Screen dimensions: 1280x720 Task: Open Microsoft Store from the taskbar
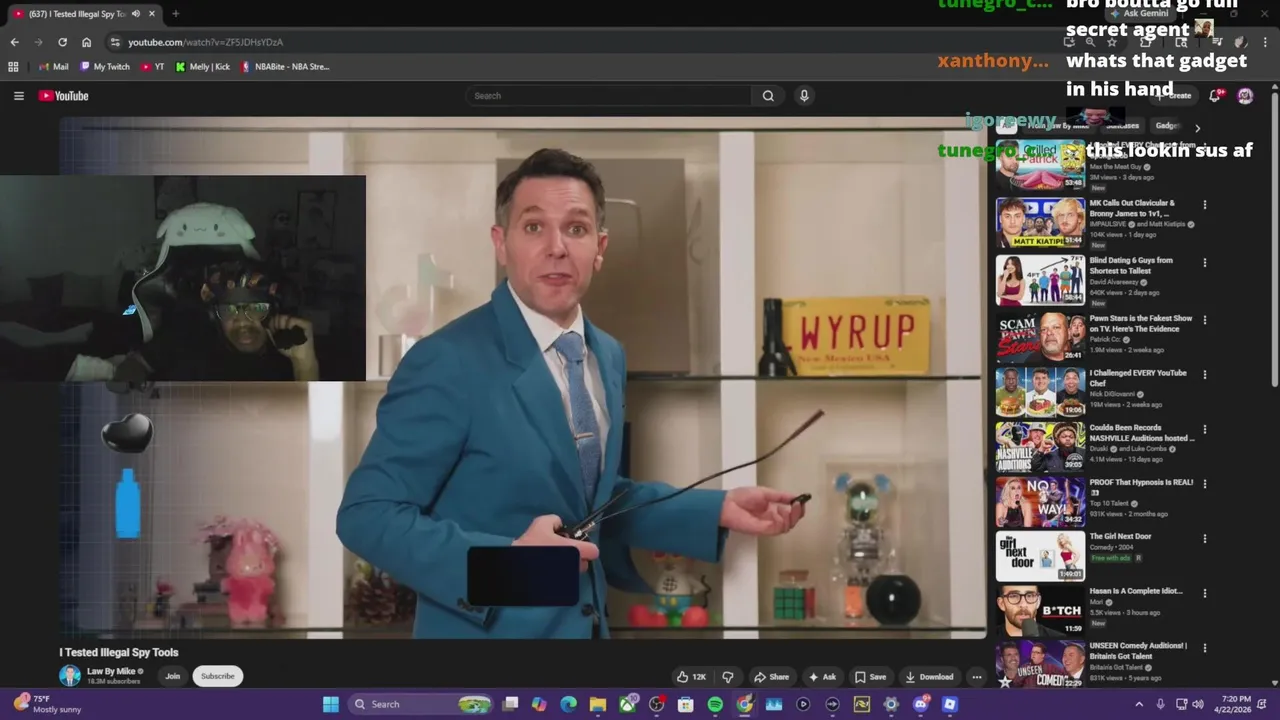[x=685, y=704]
